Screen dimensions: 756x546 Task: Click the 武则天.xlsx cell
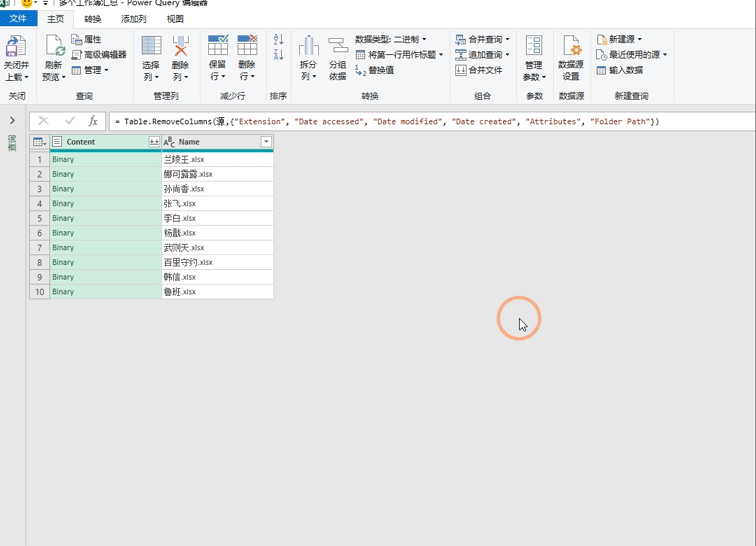[217, 247]
